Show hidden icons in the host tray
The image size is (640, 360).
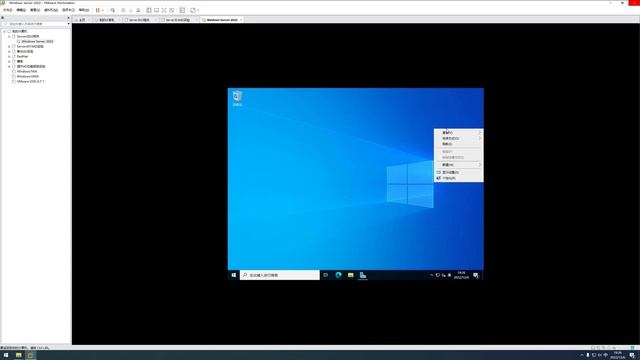point(582,356)
